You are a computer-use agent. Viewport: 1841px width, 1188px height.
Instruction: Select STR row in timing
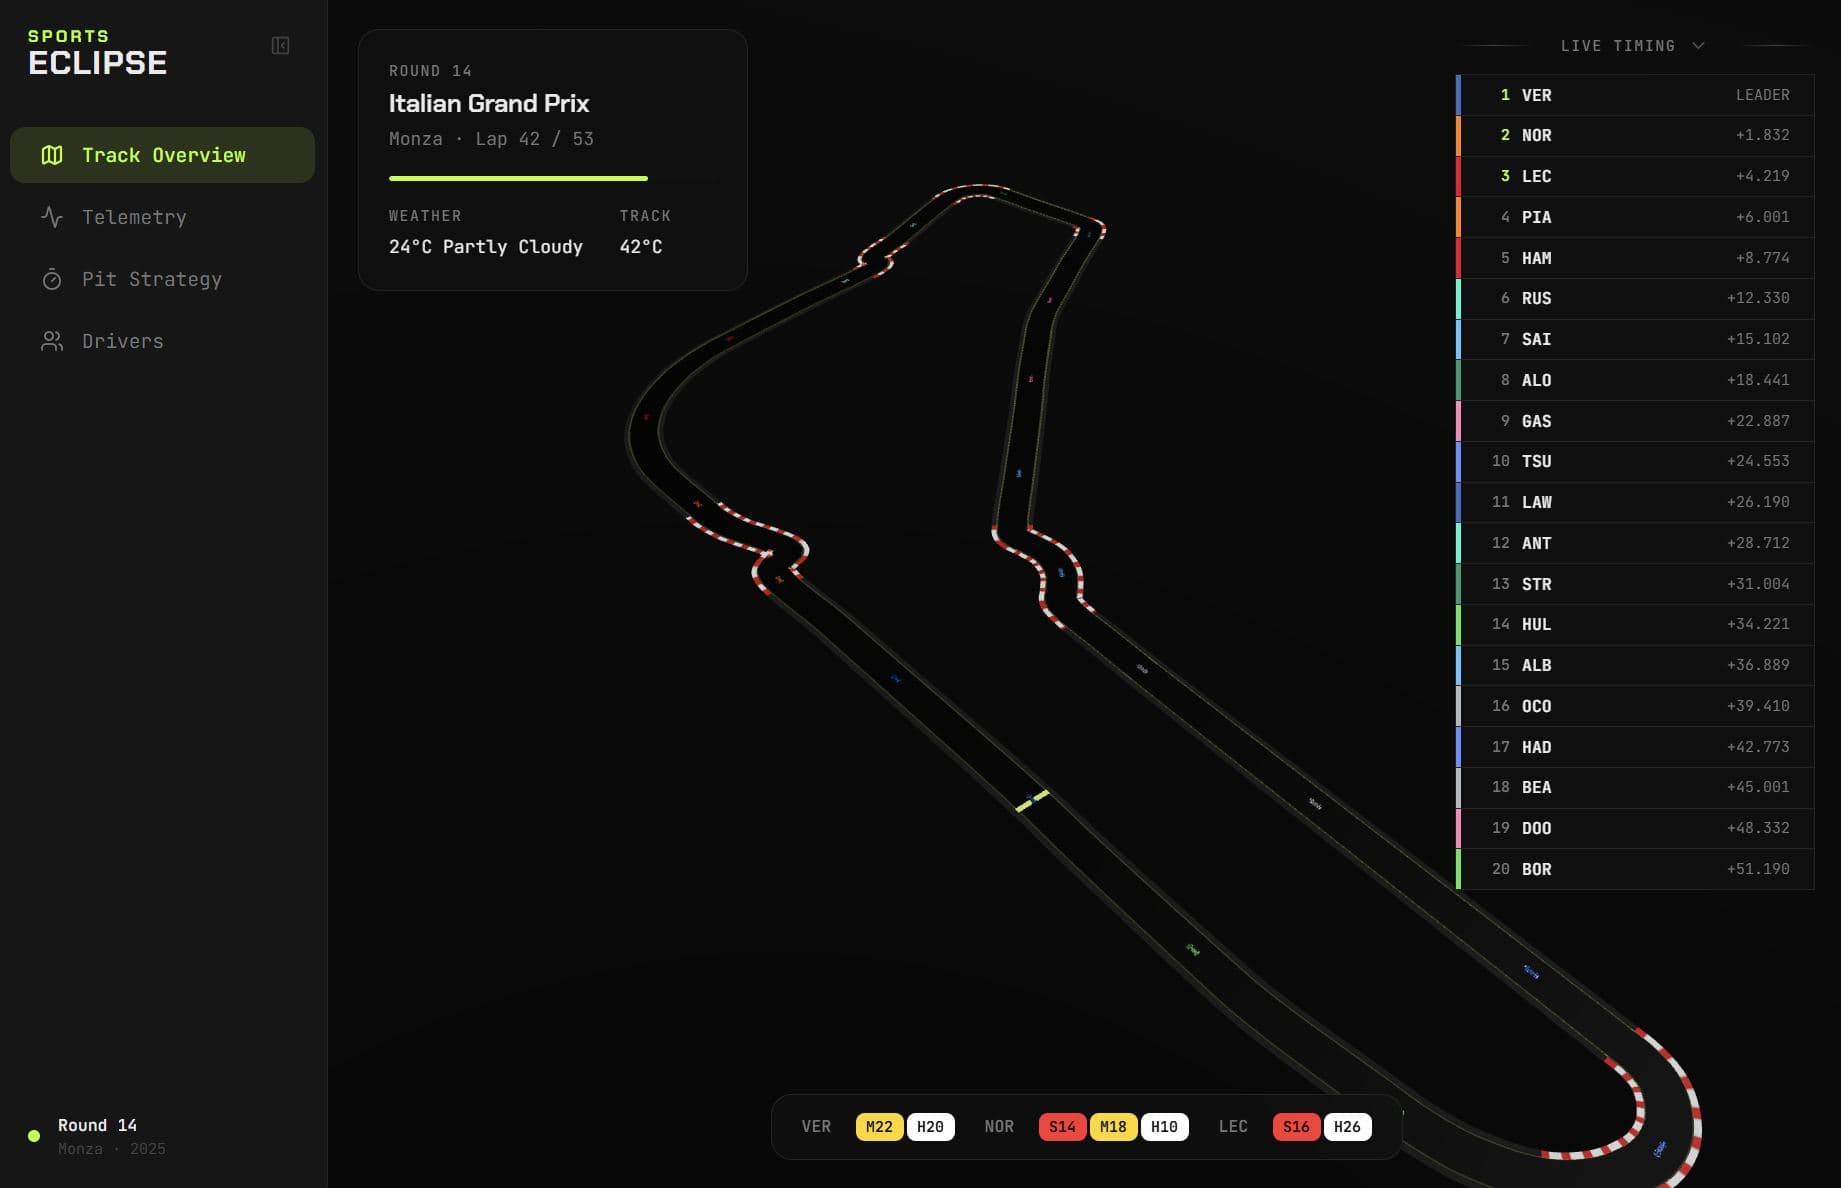pos(1635,584)
